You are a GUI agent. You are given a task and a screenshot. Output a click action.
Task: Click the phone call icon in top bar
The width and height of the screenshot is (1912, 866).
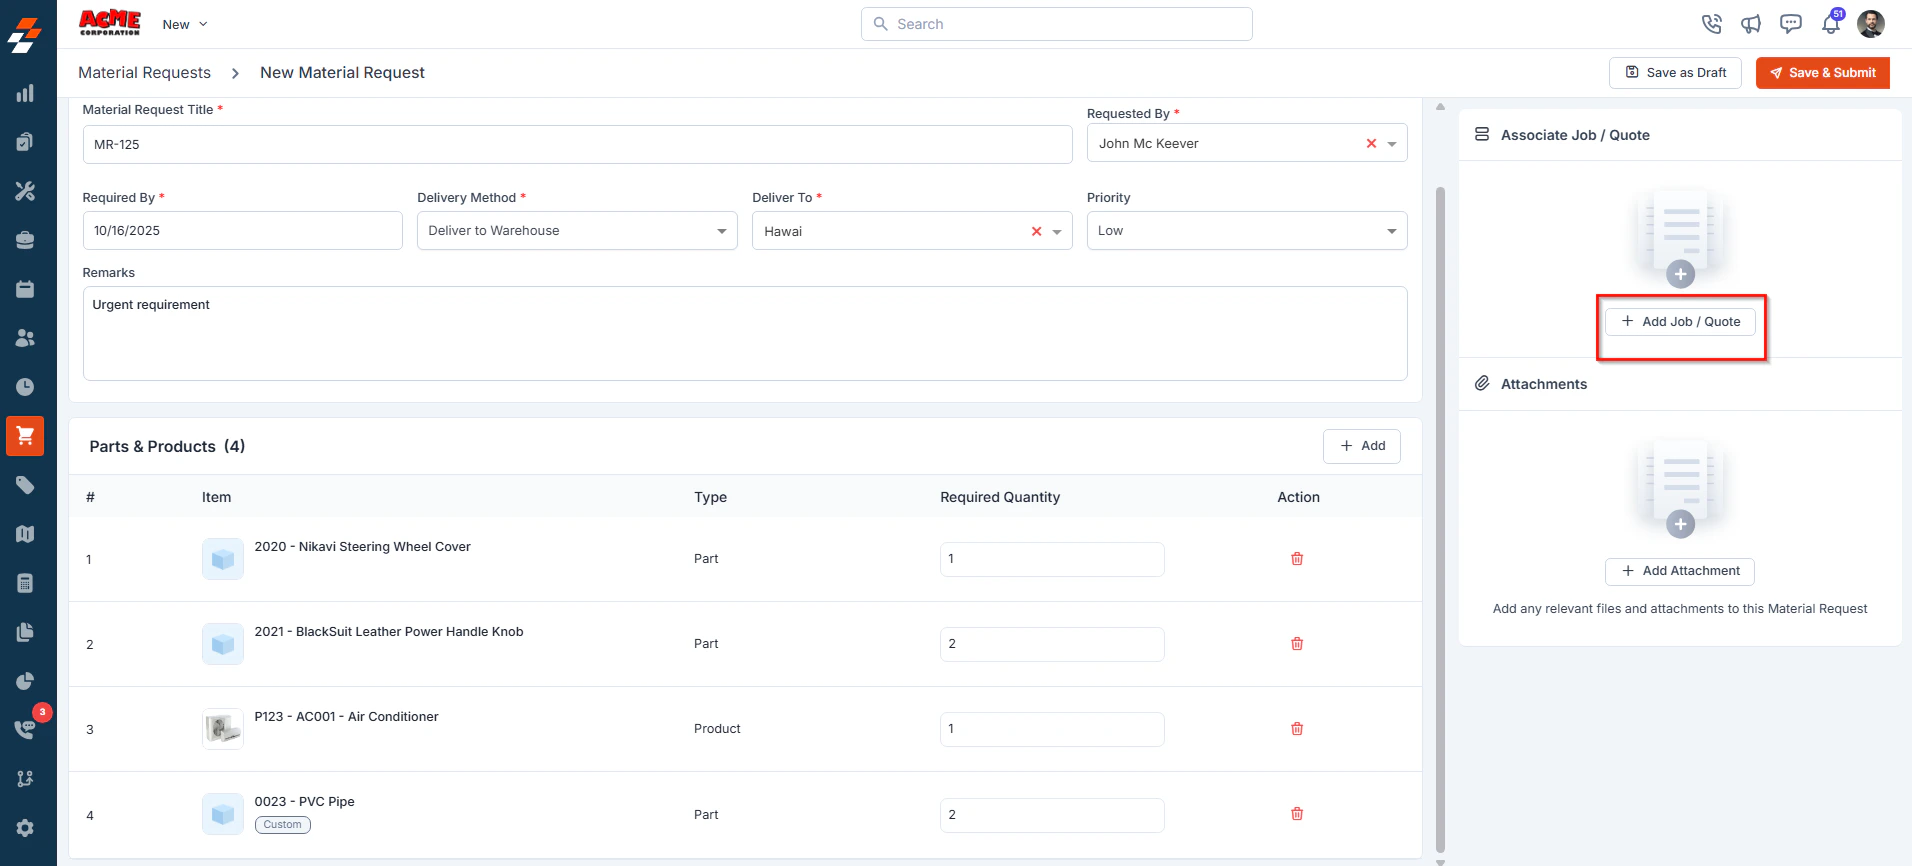1712,24
